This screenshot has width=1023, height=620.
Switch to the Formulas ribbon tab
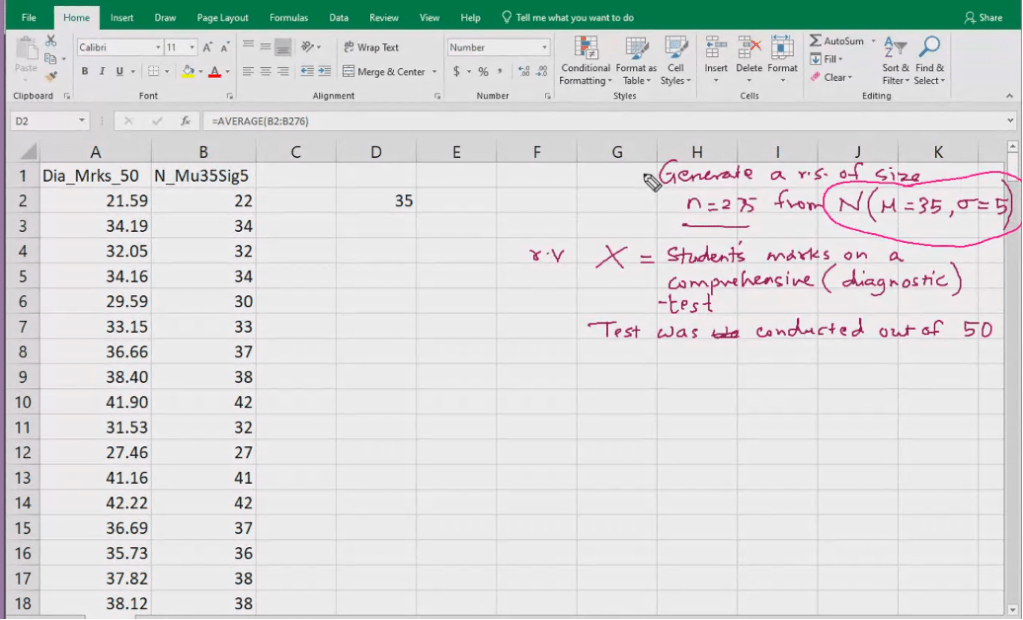coord(288,18)
